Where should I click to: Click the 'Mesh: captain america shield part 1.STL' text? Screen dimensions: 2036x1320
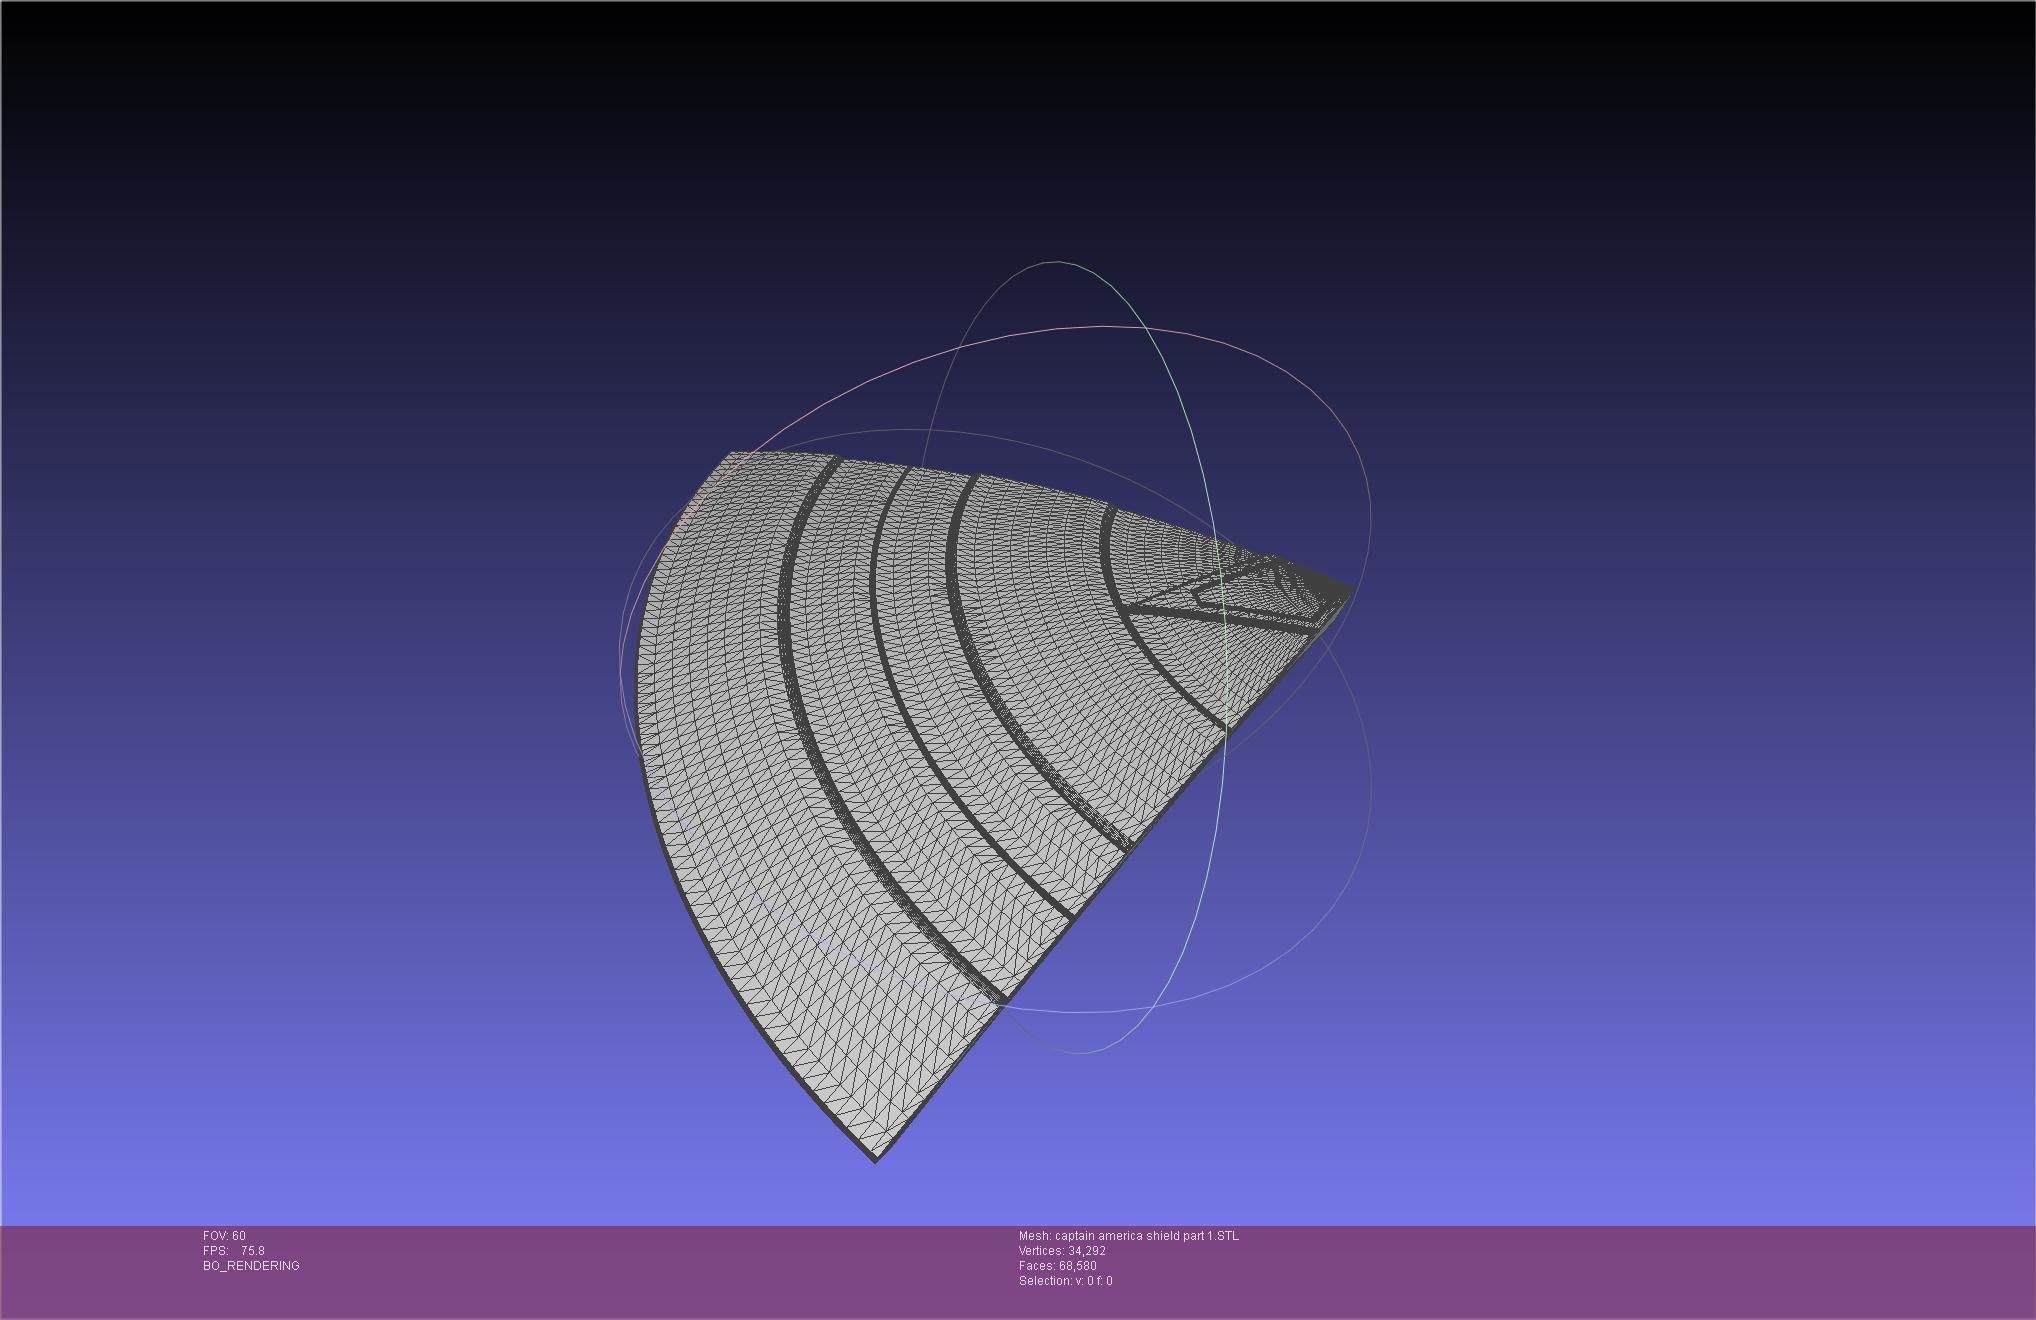[1129, 1236]
